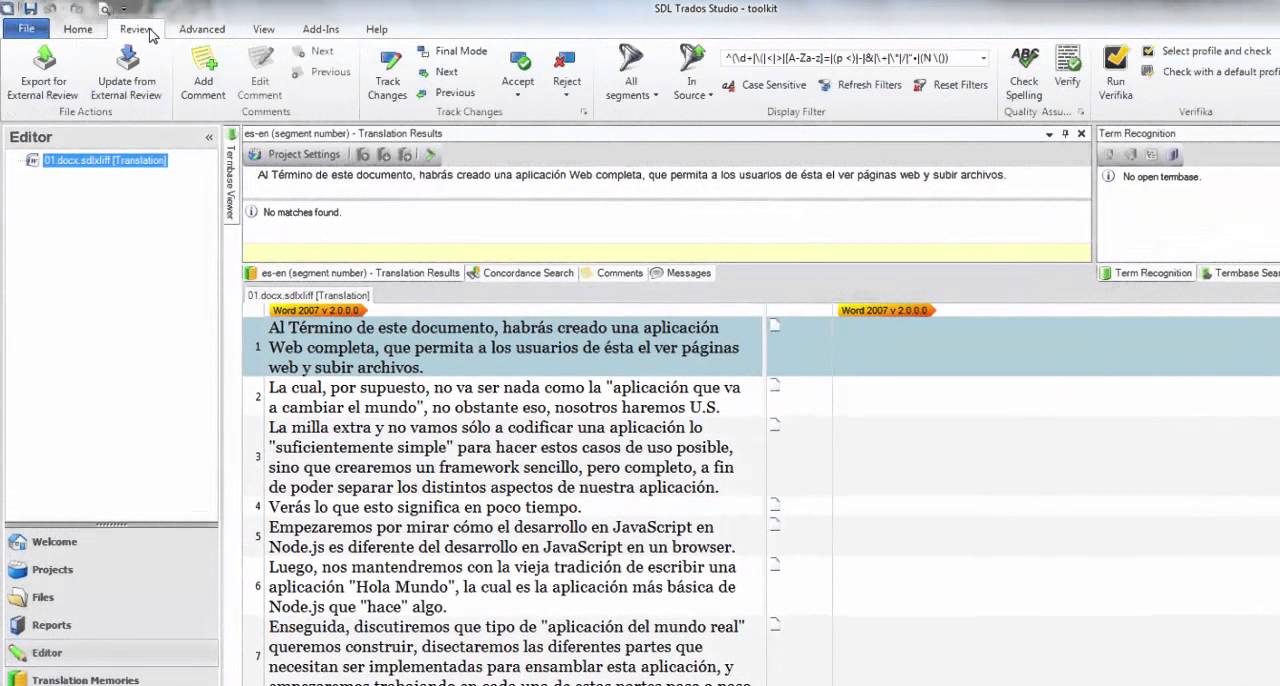Screen dimensions: 1280x686
Task: Select the 01.docx.sdlxliff [Translation] document tab
Action: coord(308,295)
